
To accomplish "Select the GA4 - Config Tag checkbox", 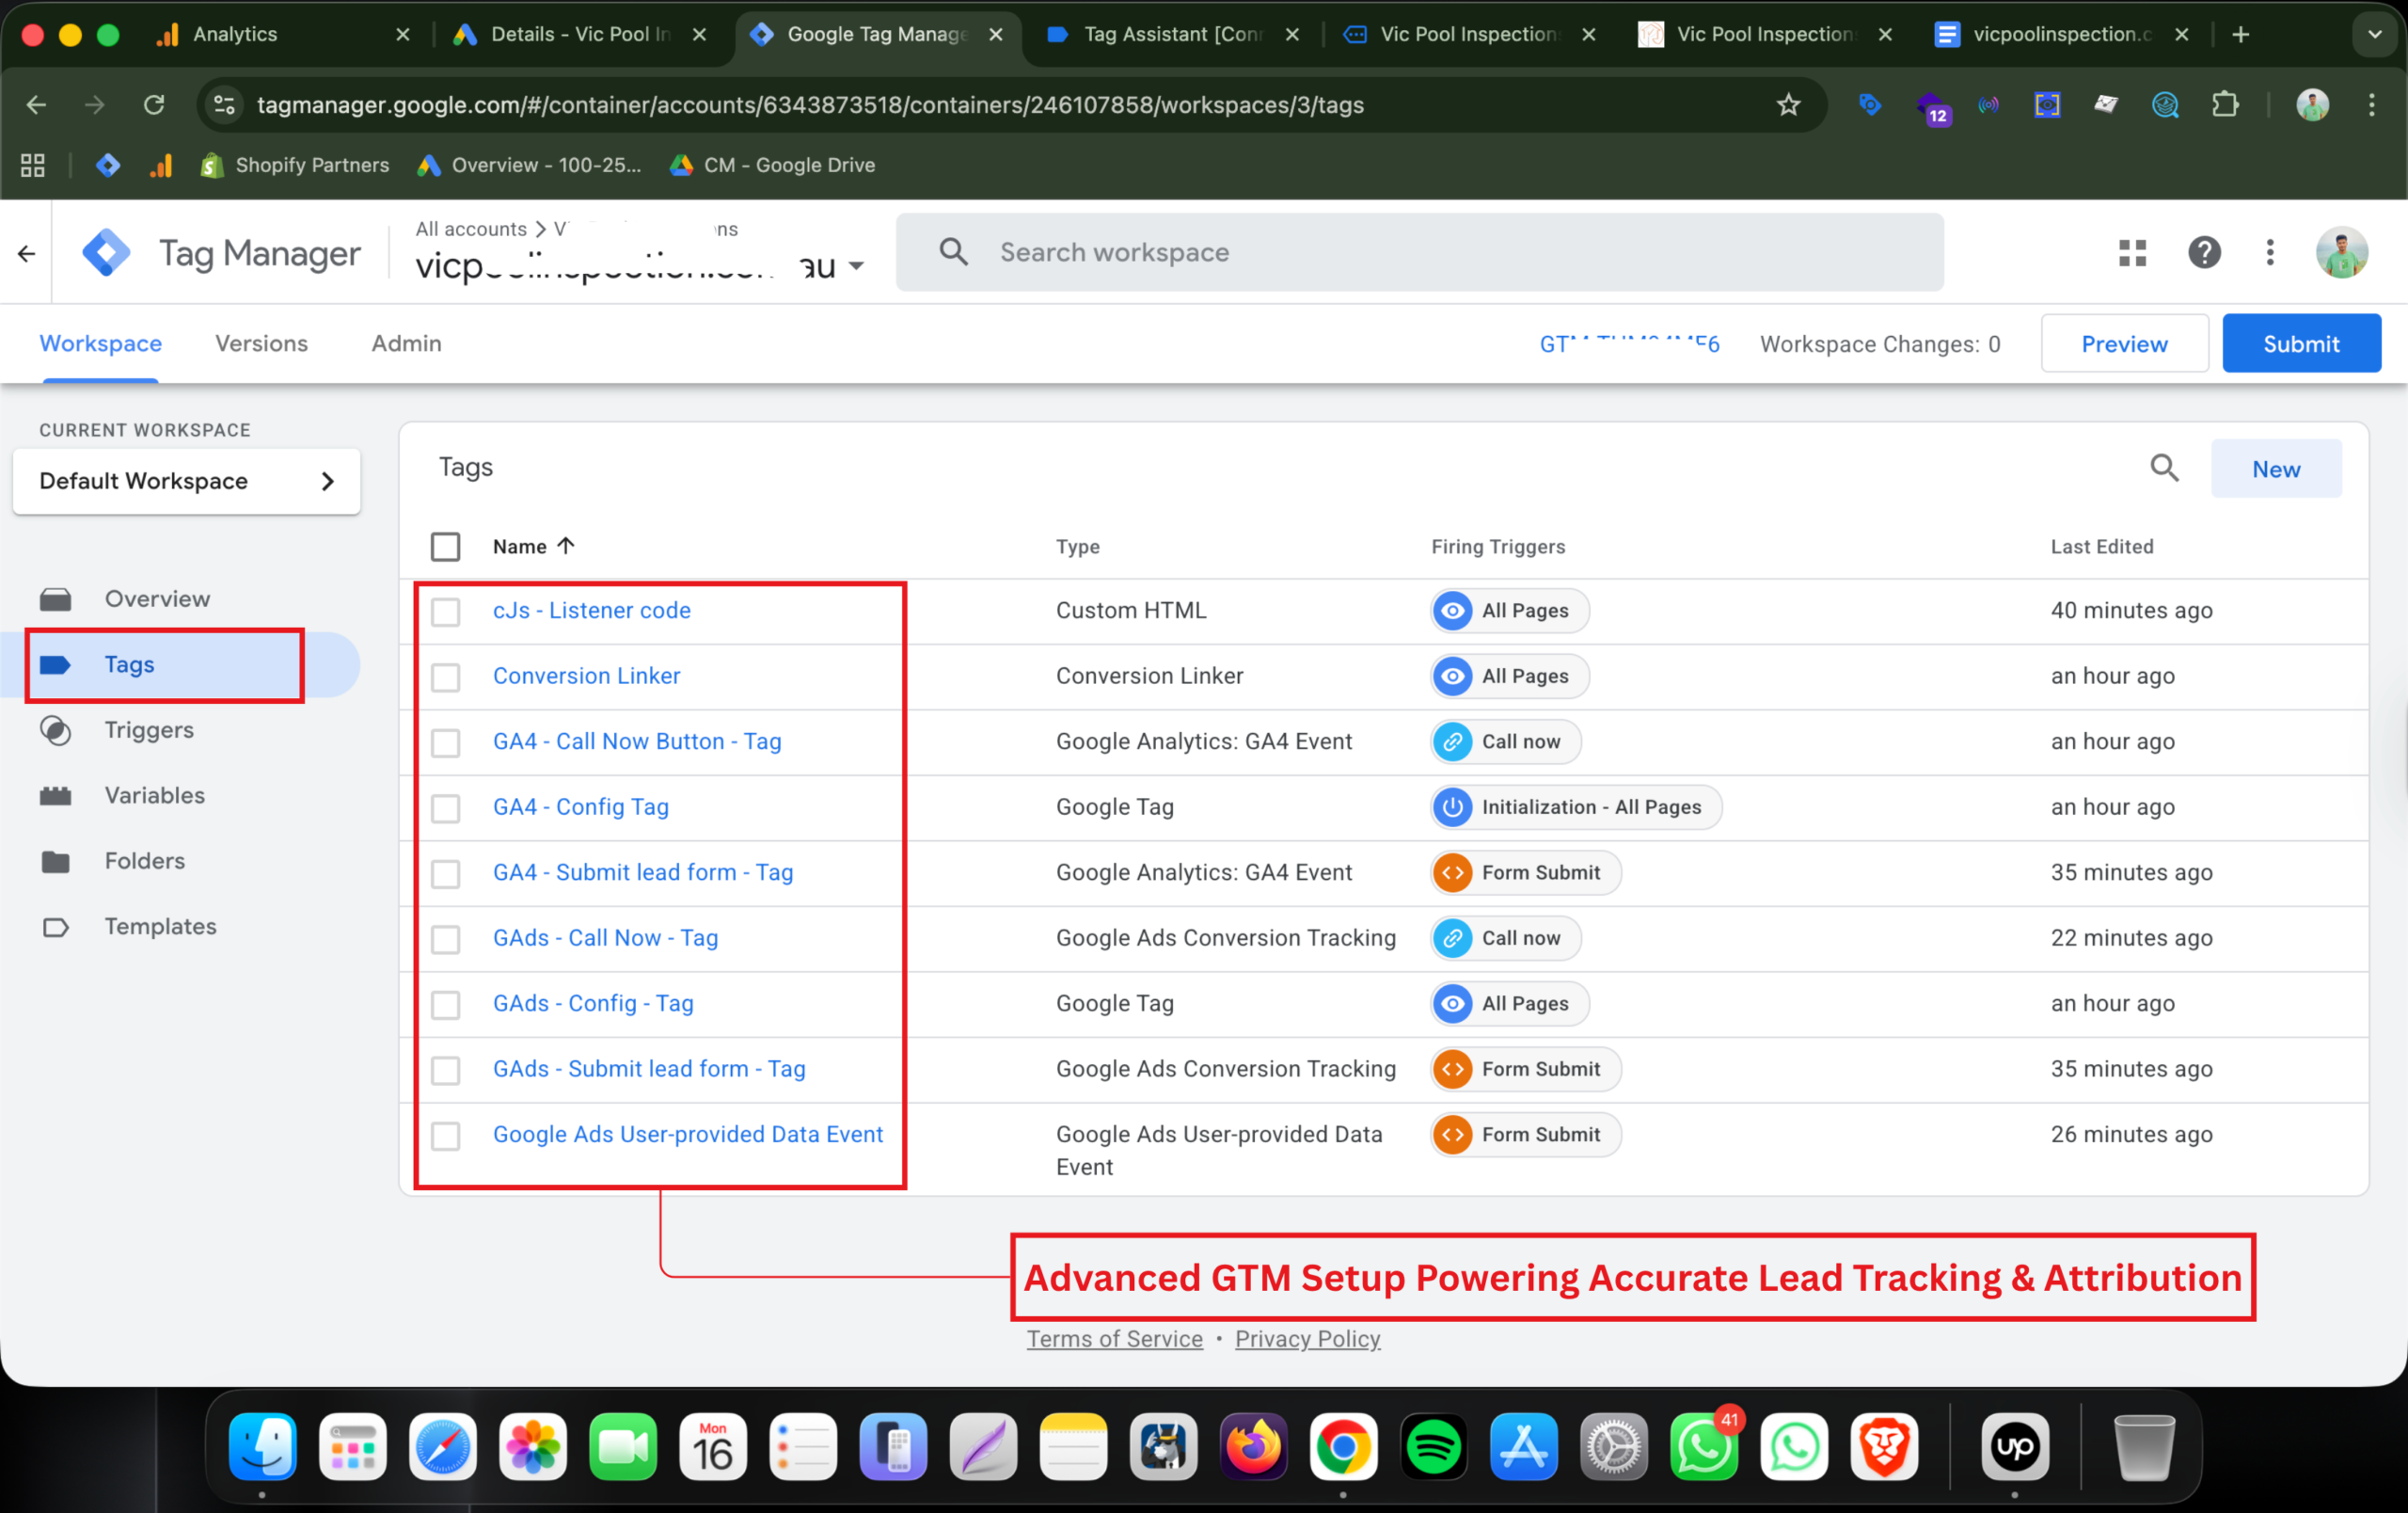I will [x=445, y=808].
